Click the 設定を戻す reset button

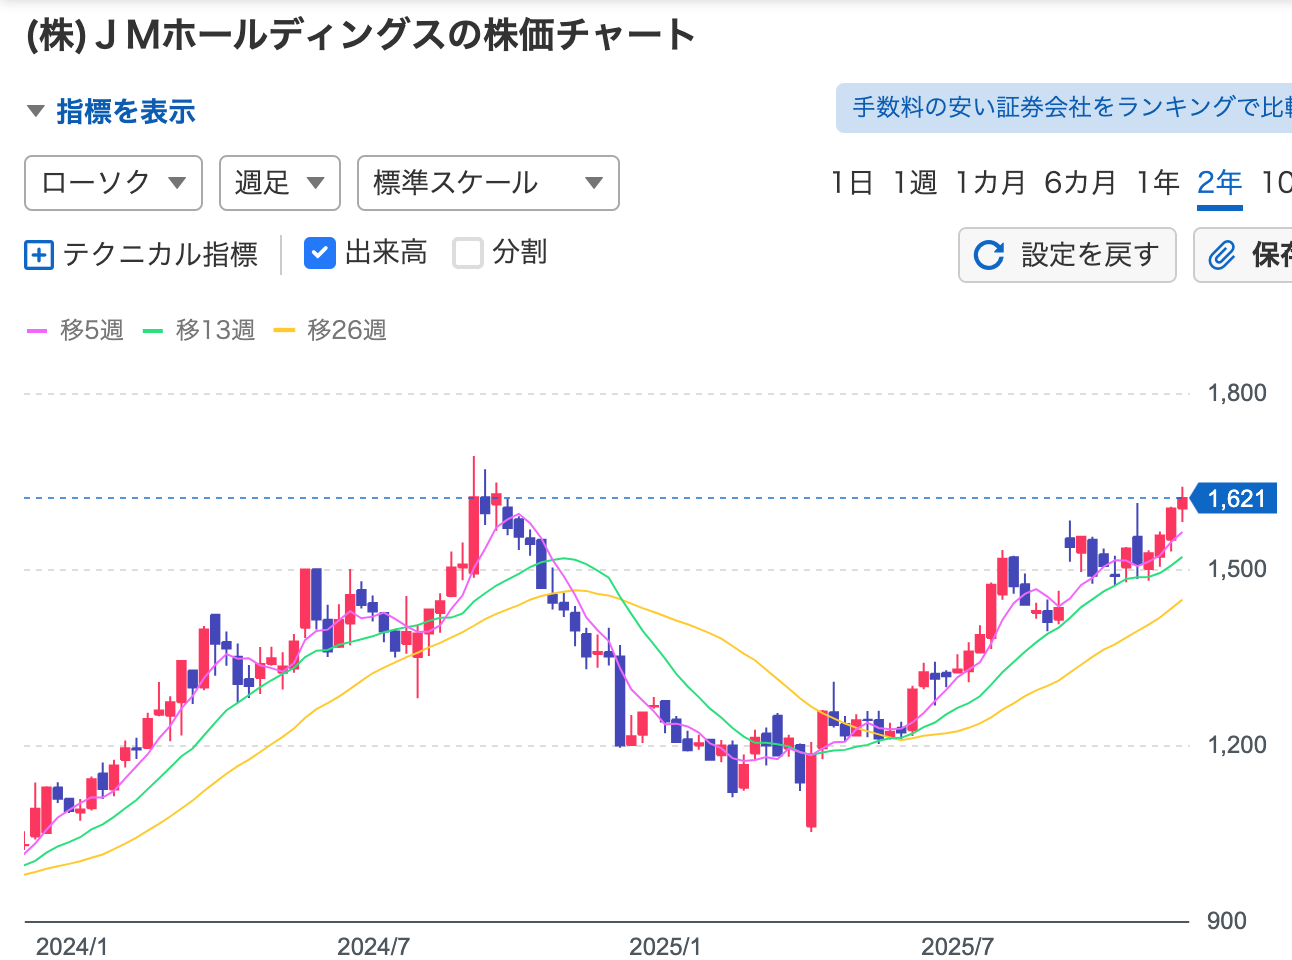click(x=1067, y=255)
